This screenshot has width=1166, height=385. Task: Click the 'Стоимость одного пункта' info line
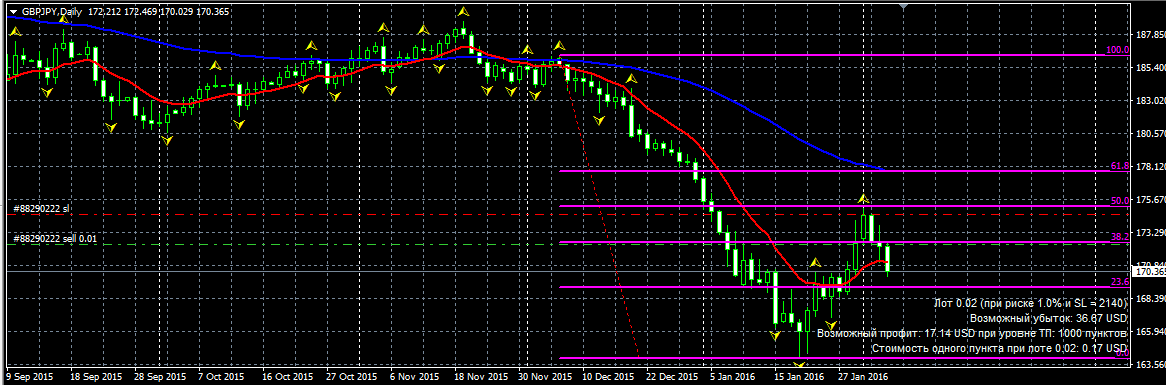pyautogui.click(x=999, y=348)
